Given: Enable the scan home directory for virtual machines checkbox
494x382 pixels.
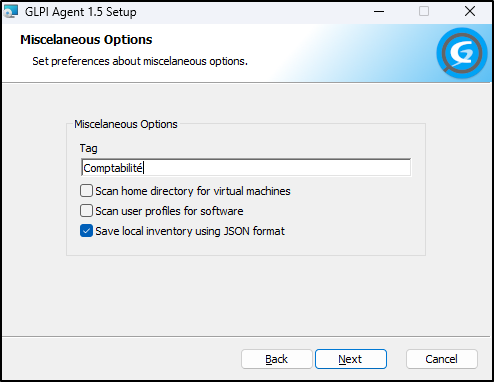Looking at the screenshot, I should 86,191.
